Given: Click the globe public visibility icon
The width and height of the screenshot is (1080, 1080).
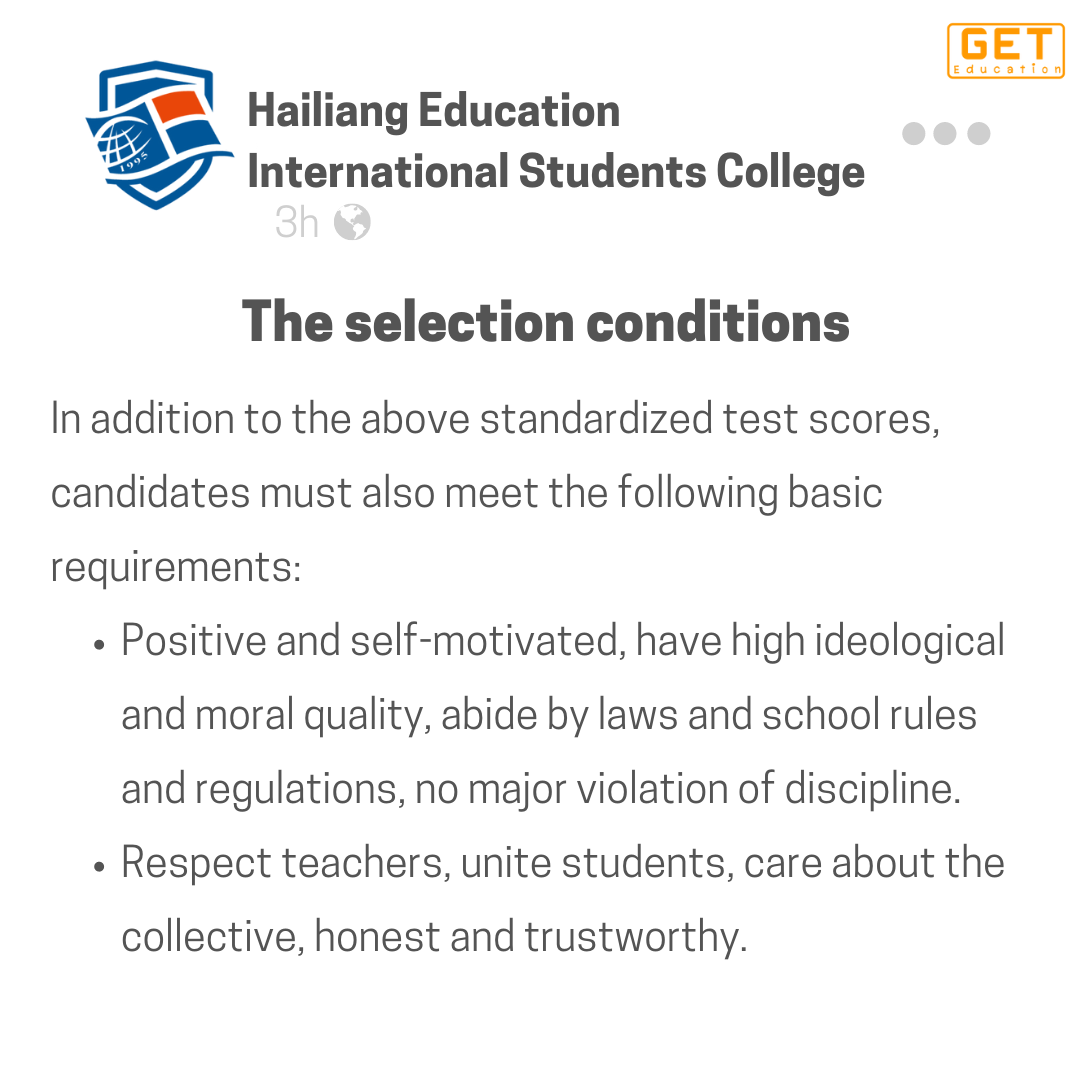Looking at the screenshot, I should click(x=352, y=223).
